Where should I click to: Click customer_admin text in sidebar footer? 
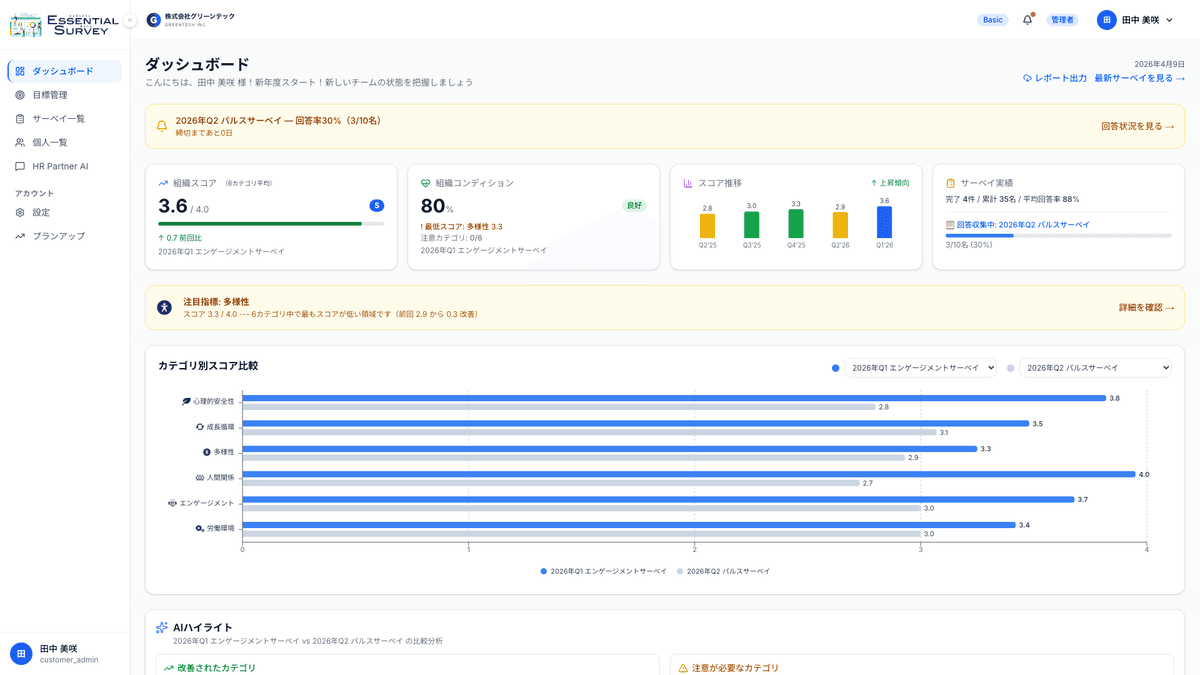(69, 660)
